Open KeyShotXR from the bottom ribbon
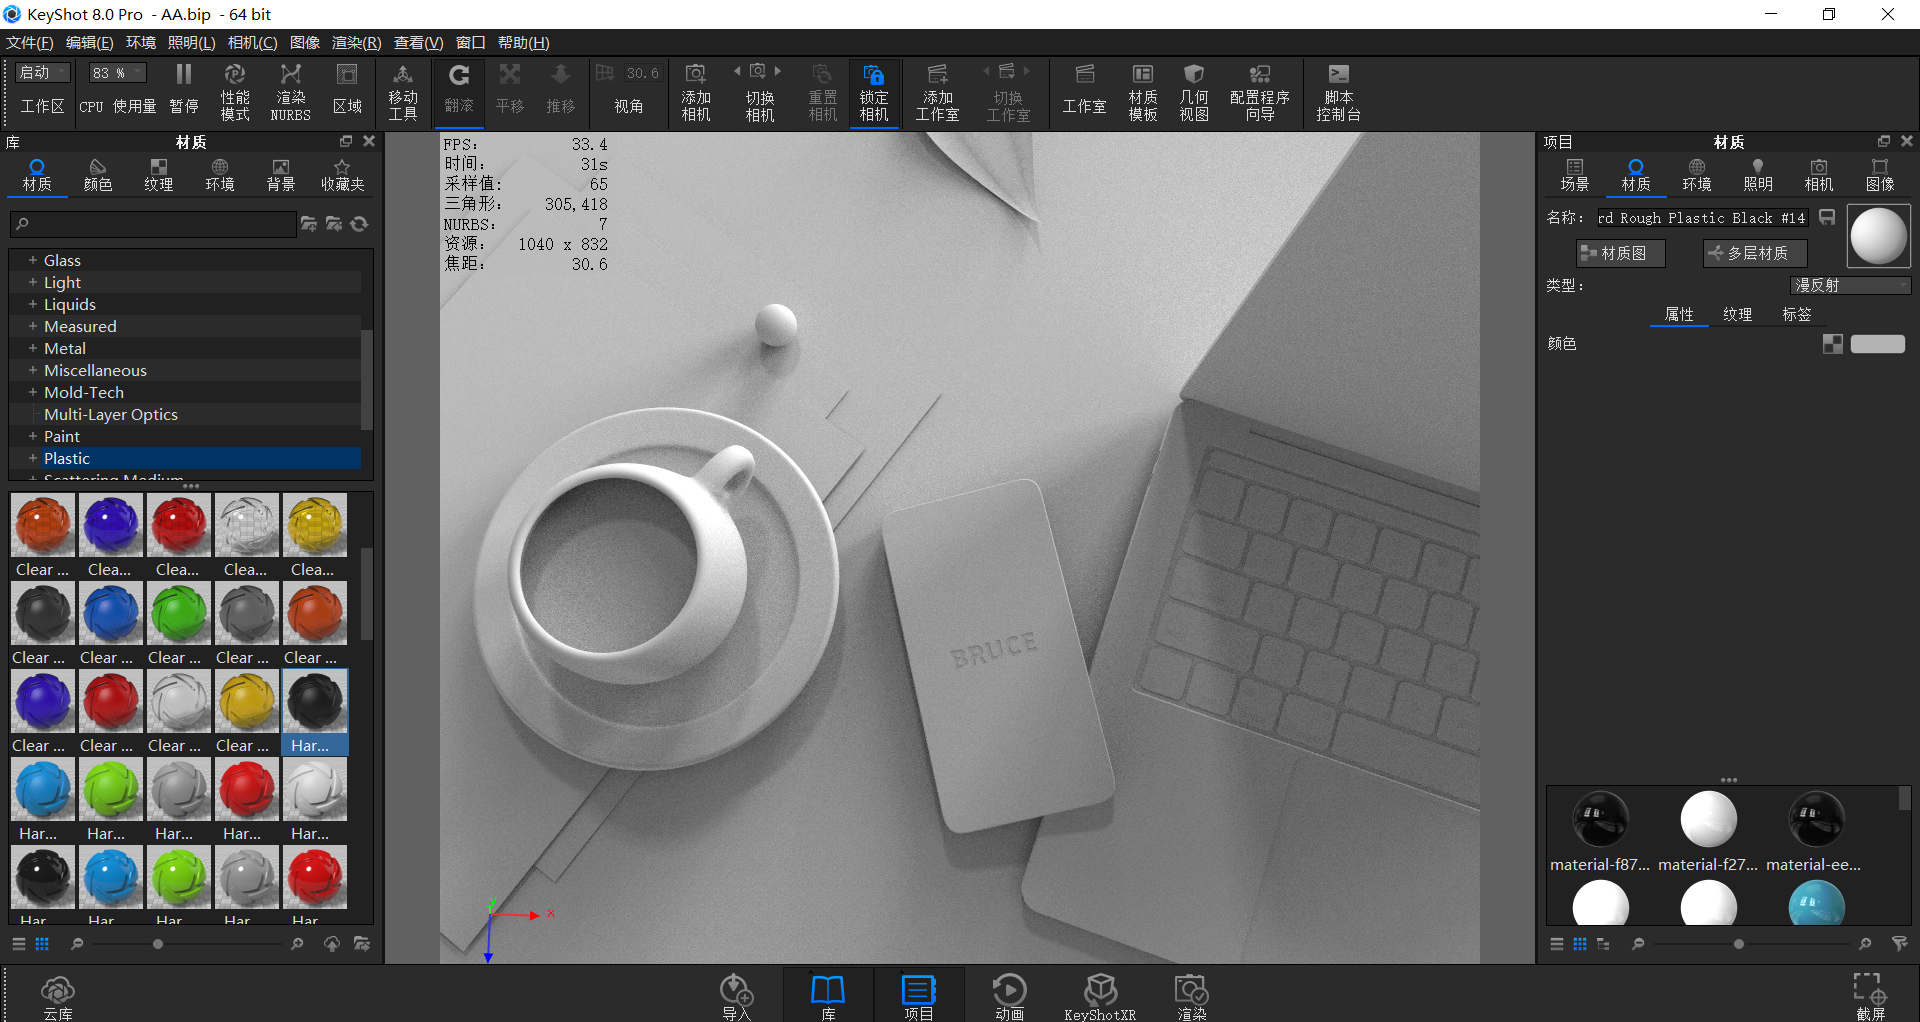This screenshot has height=1022, width=1920. click(x=1101, y=995)
